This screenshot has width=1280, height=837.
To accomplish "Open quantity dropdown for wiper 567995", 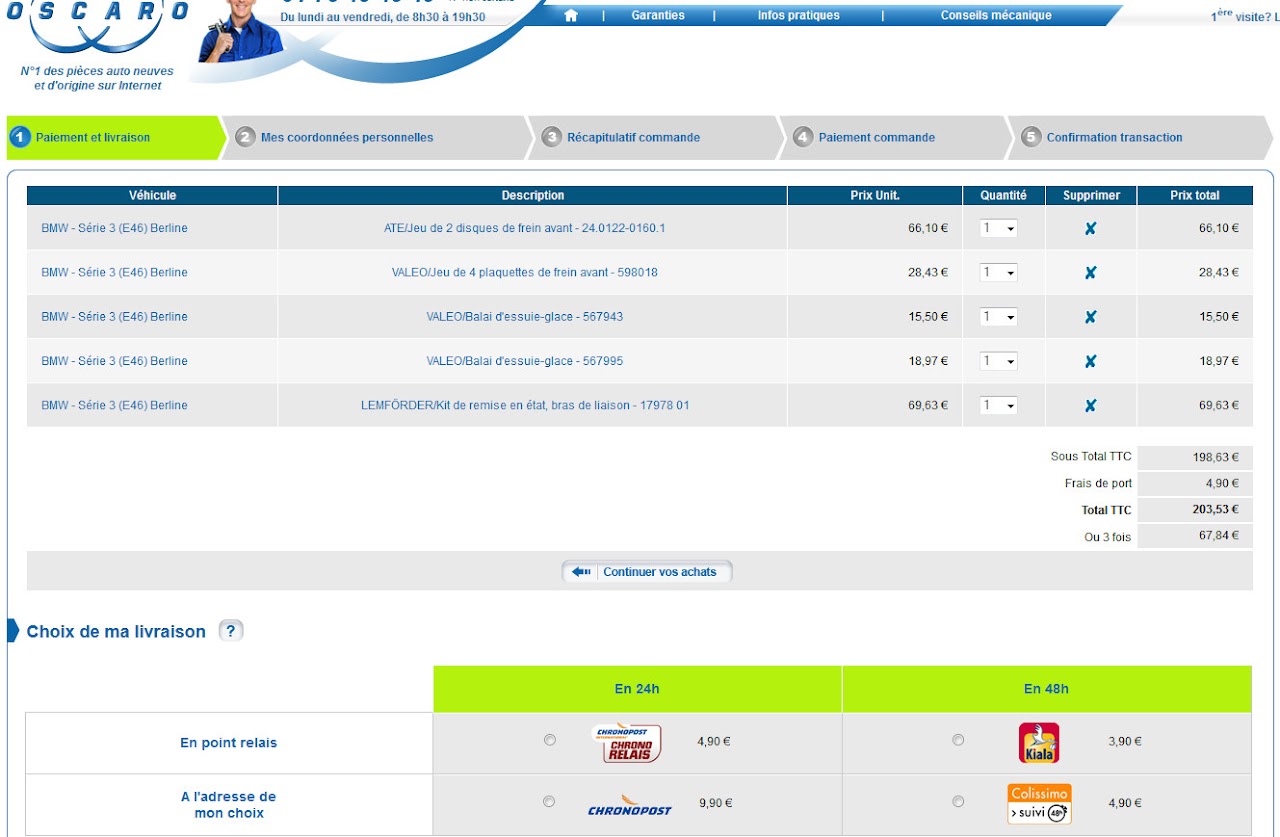I will (998, 361).
